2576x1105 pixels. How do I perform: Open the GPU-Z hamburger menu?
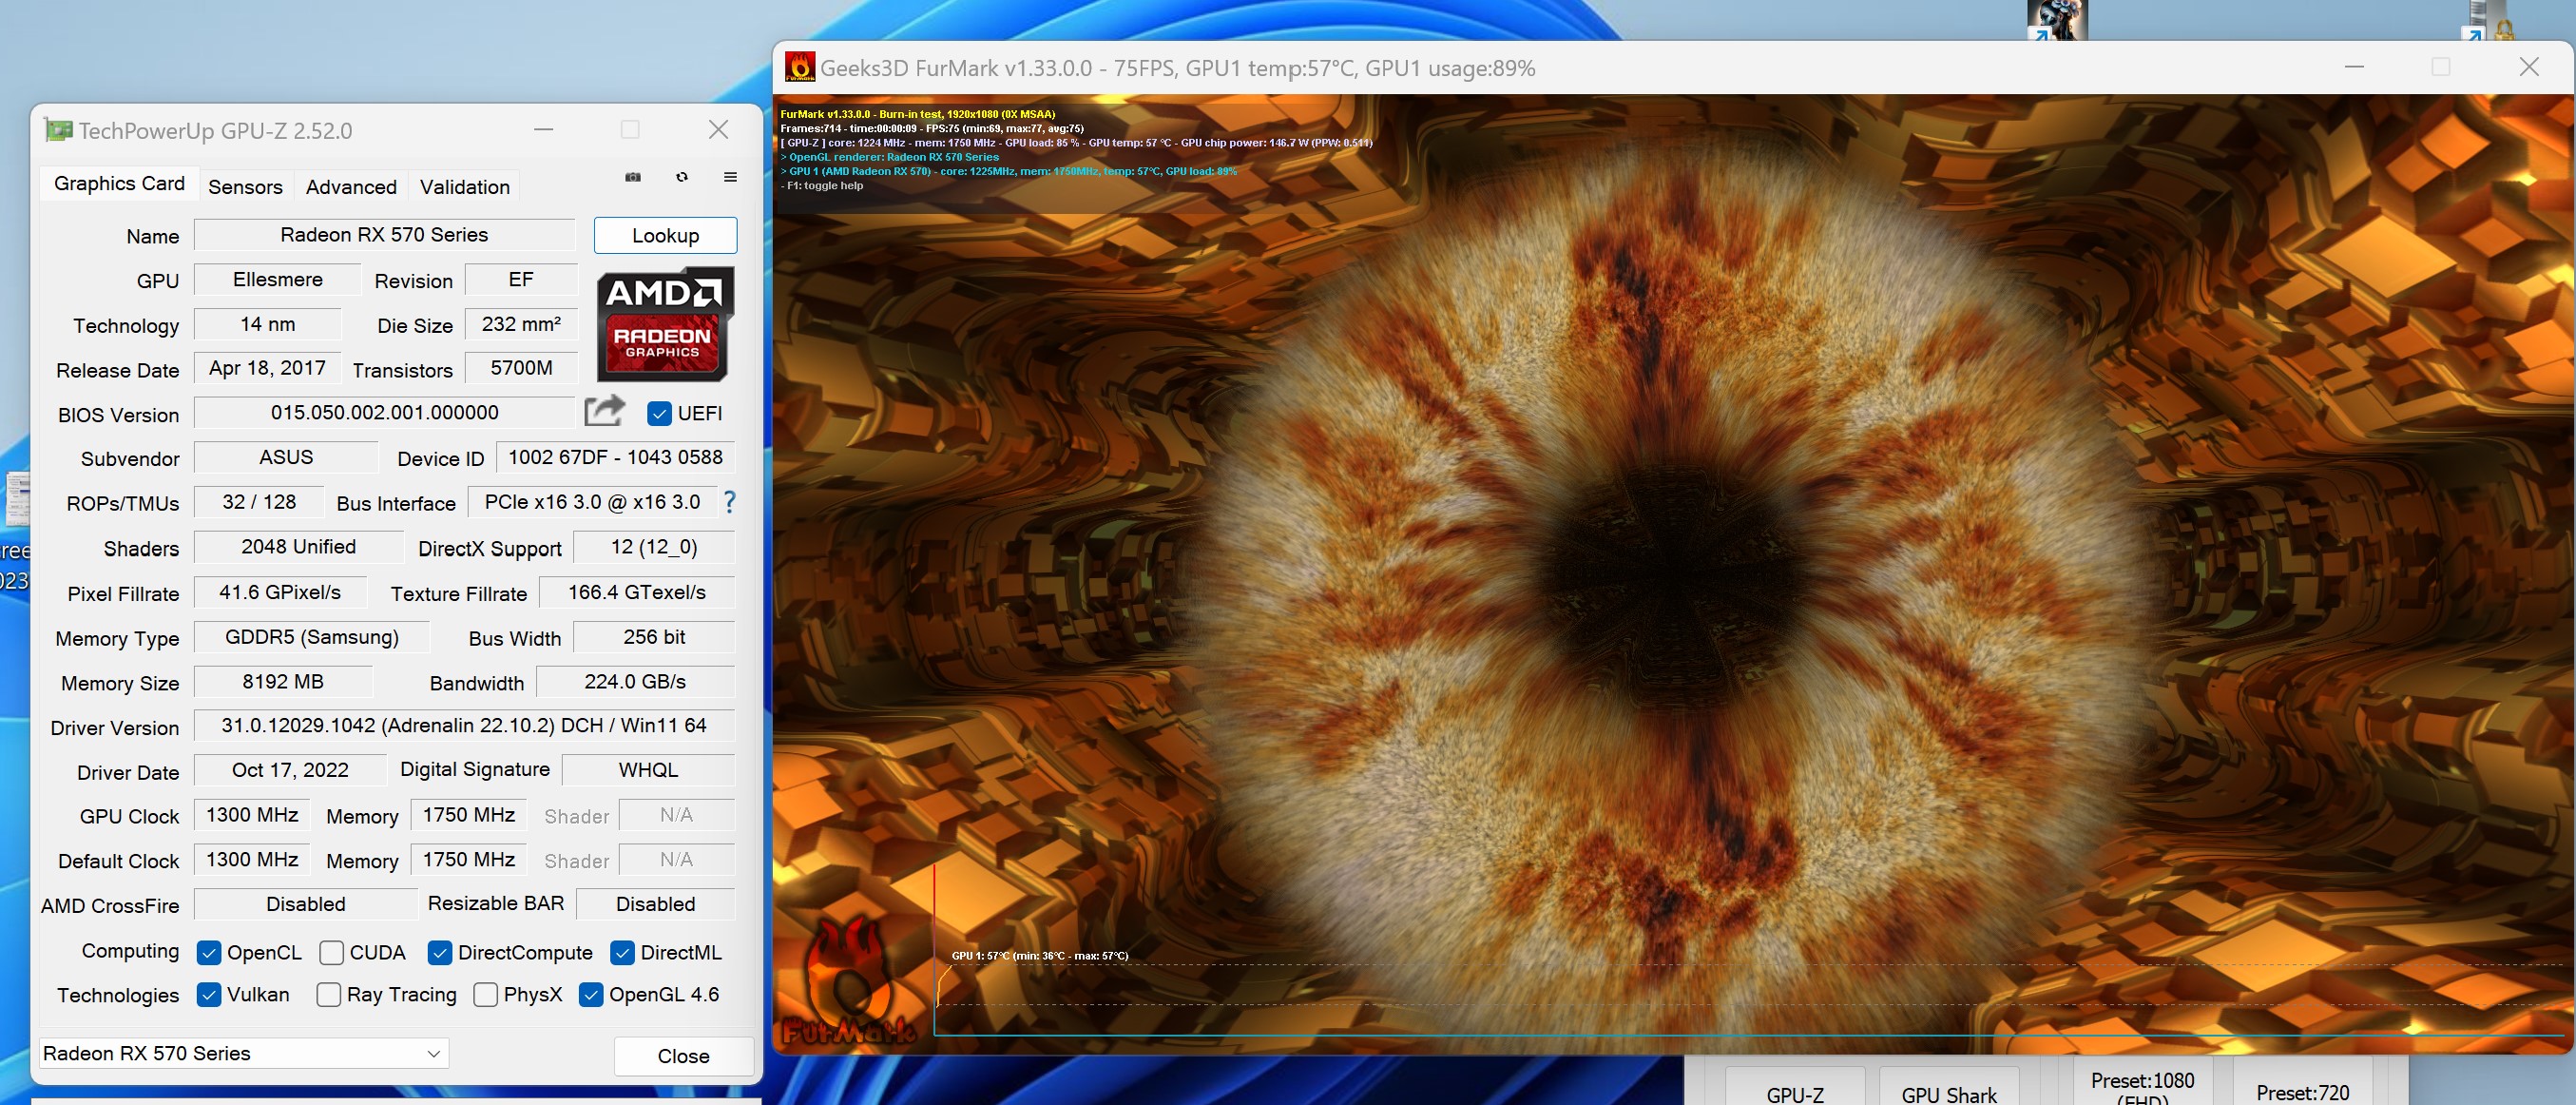pyautogui.click(x=730, y=177)
